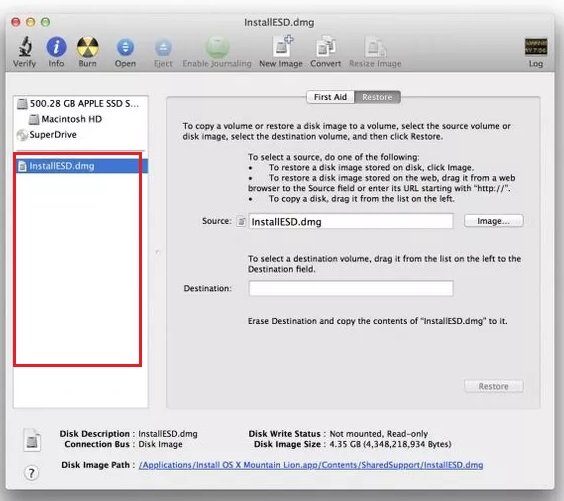Click the Eject toolbar icon

[x=163, y=48]
